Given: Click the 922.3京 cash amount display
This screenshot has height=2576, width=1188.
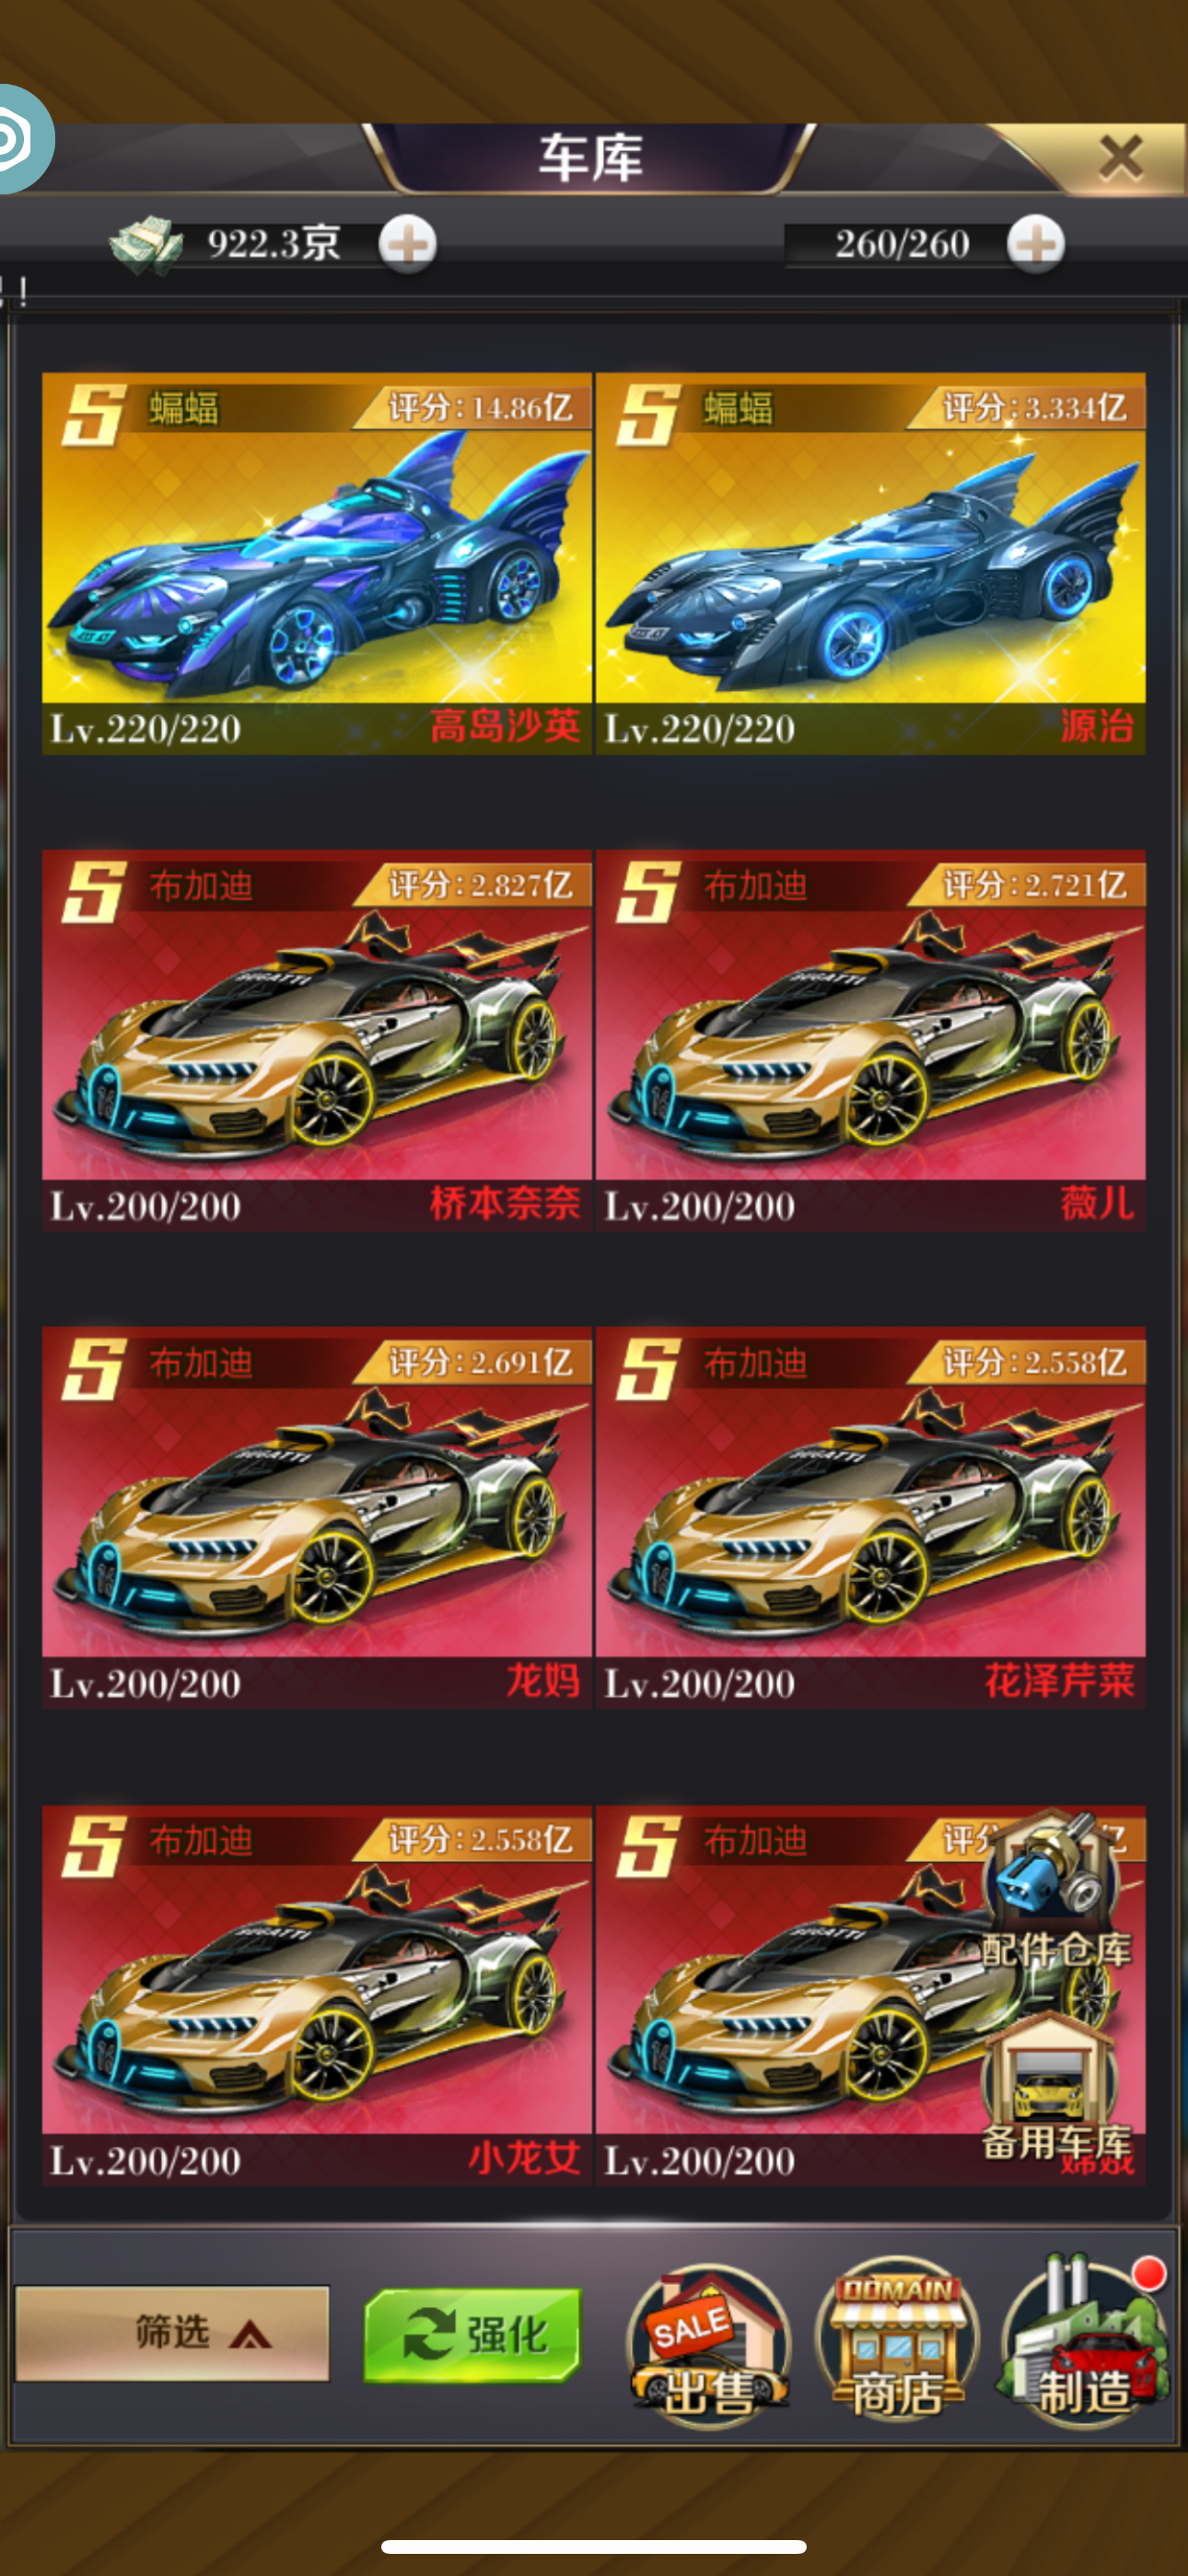Looking at the screenshot, I should [274, 244].
